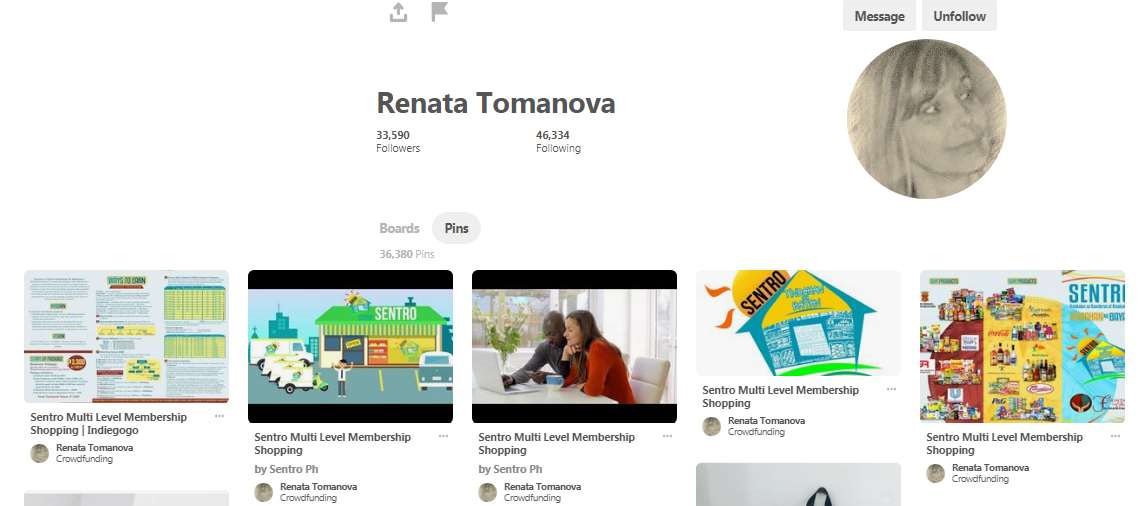Click the '36,380 Pins' count text
Screen dimensions: 1139x506
coord(407,254)
